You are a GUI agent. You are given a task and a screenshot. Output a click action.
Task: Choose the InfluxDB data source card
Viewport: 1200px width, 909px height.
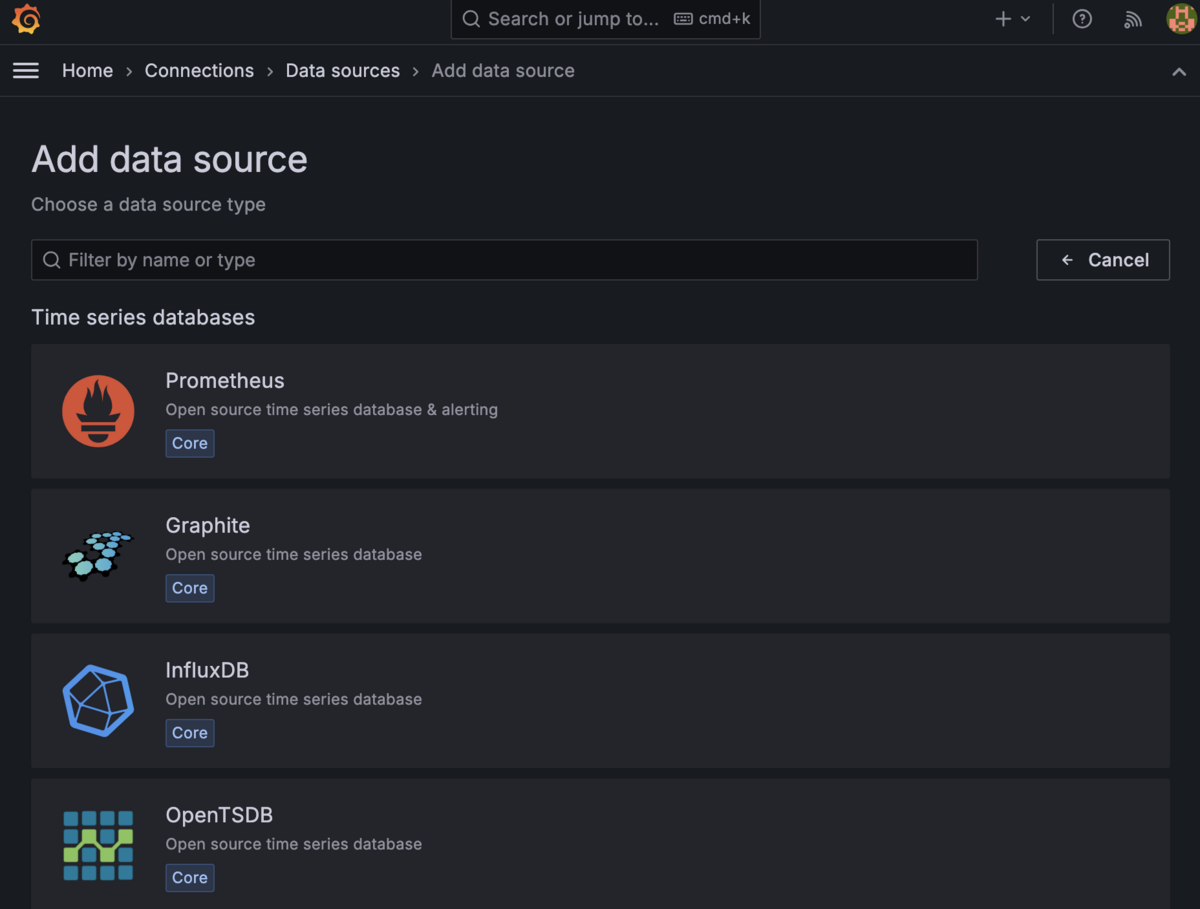tap(600, 700)
